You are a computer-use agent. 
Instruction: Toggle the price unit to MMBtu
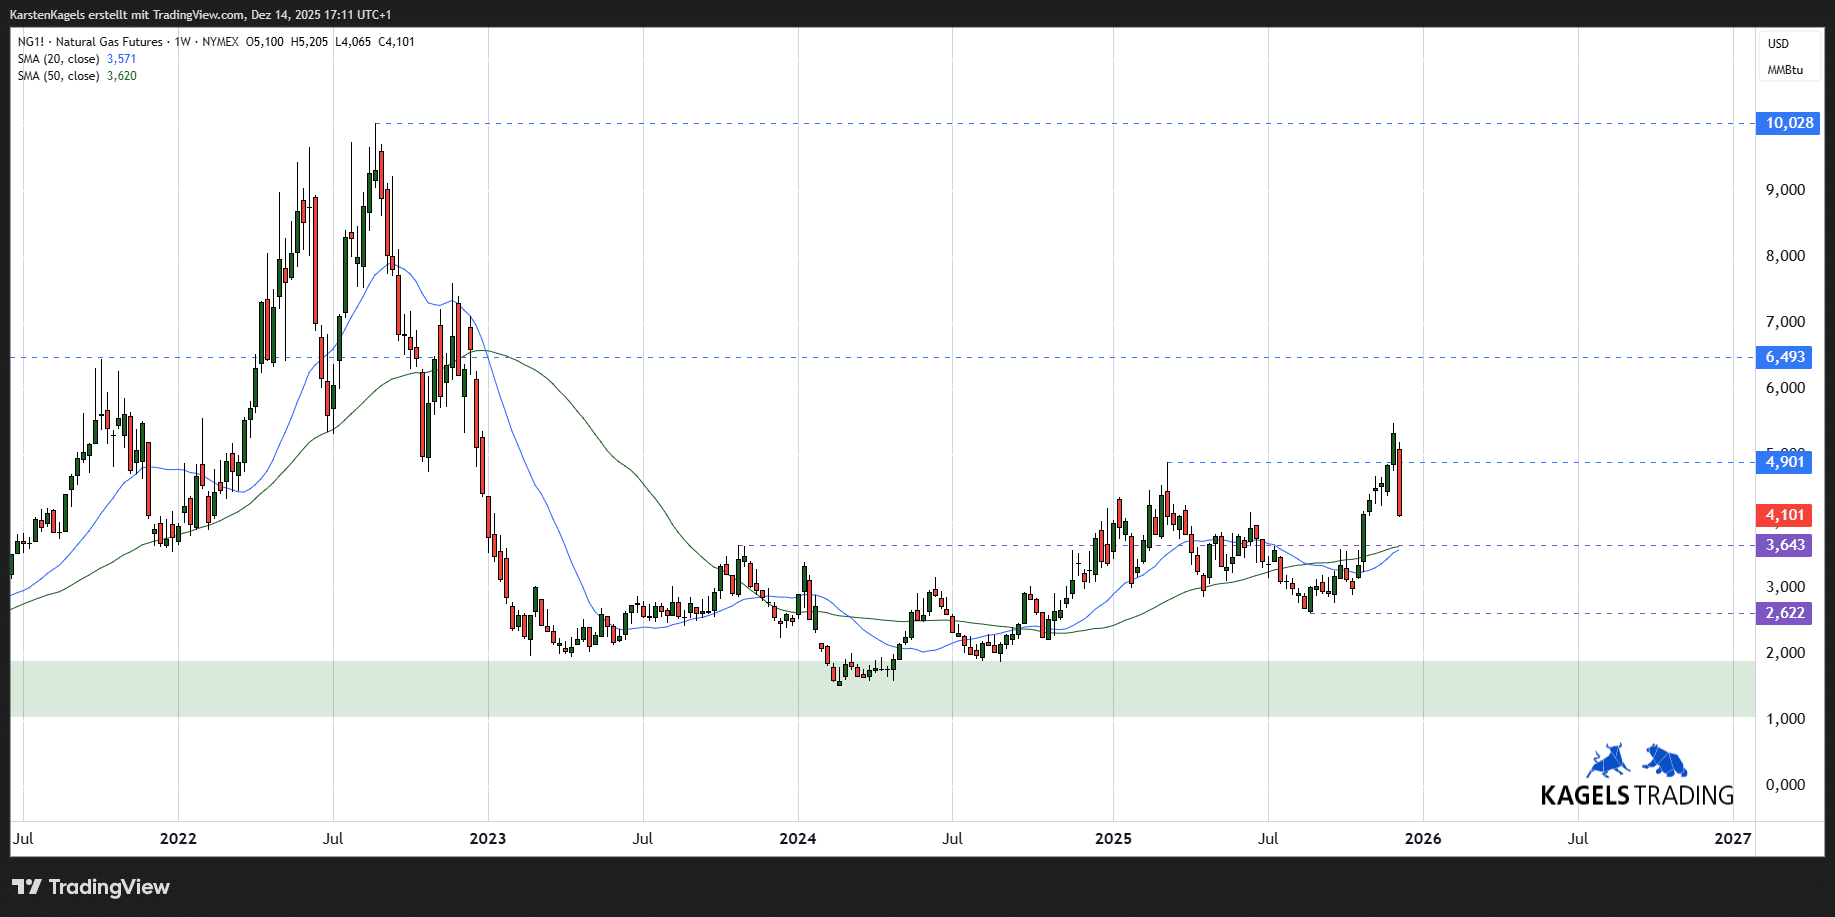pos(1784,69)
